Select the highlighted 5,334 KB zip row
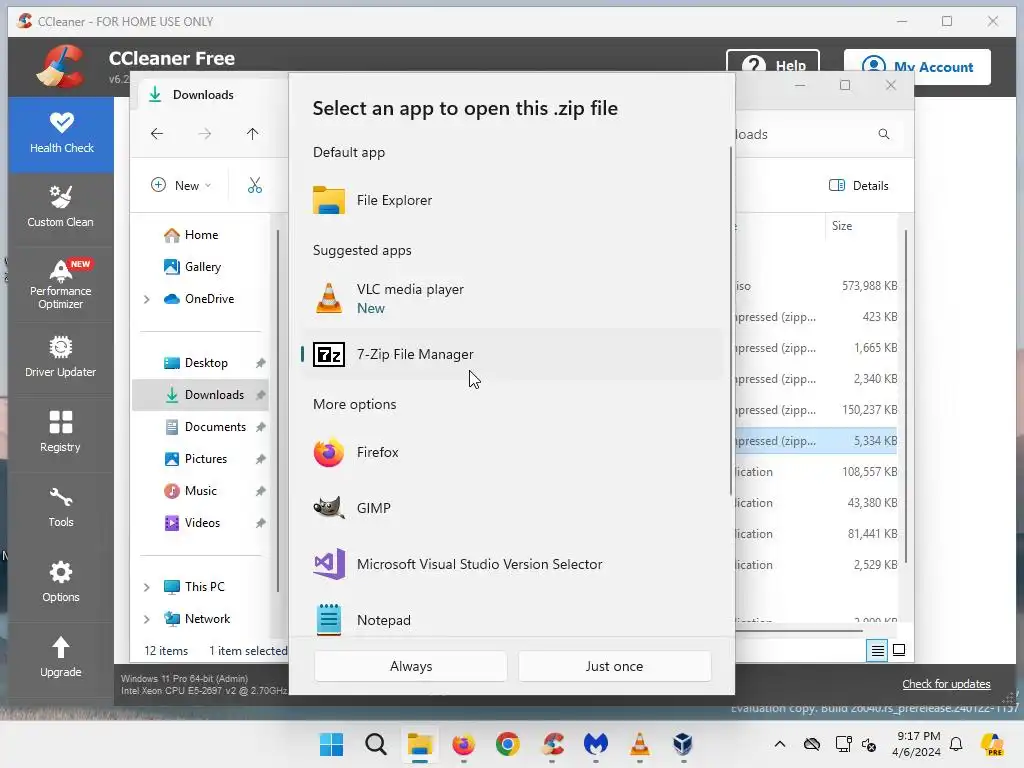This screenshot has height=768, width=1024. point(817,441)
